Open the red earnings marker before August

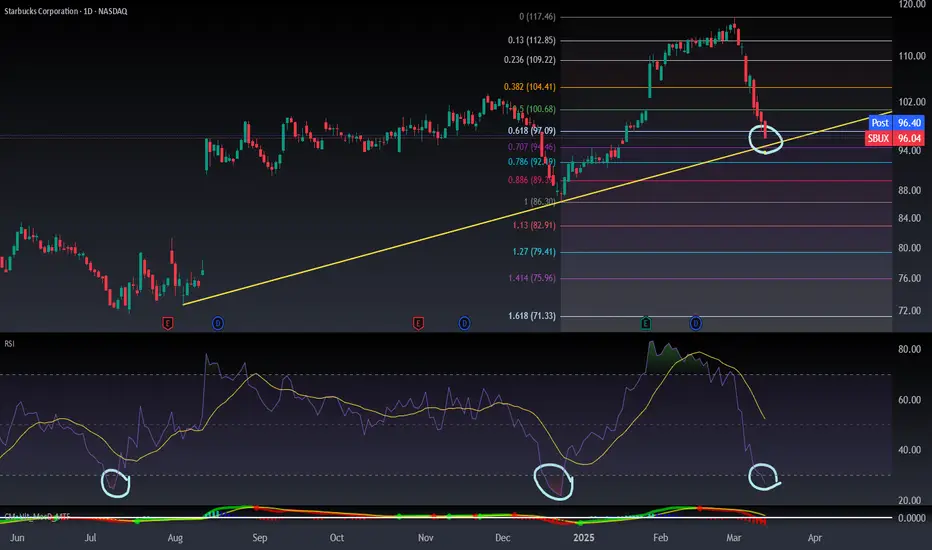168,323
